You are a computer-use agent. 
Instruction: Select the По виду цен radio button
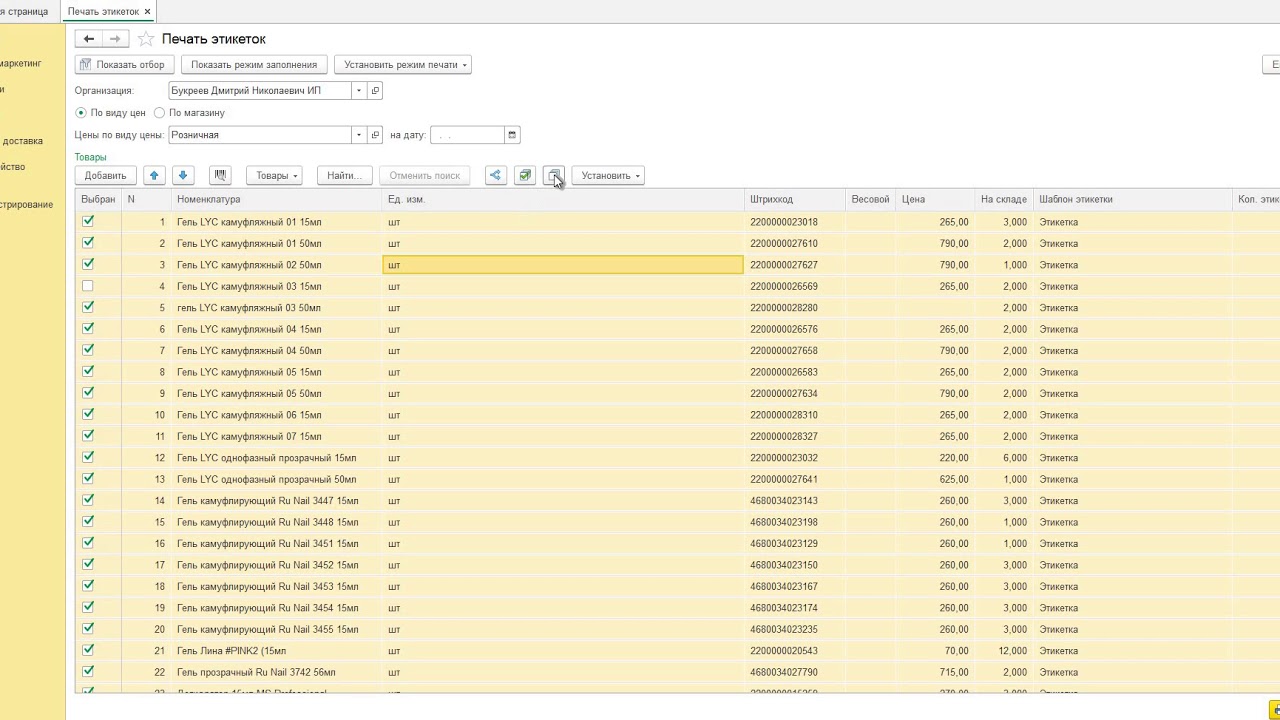pos(81,113)
